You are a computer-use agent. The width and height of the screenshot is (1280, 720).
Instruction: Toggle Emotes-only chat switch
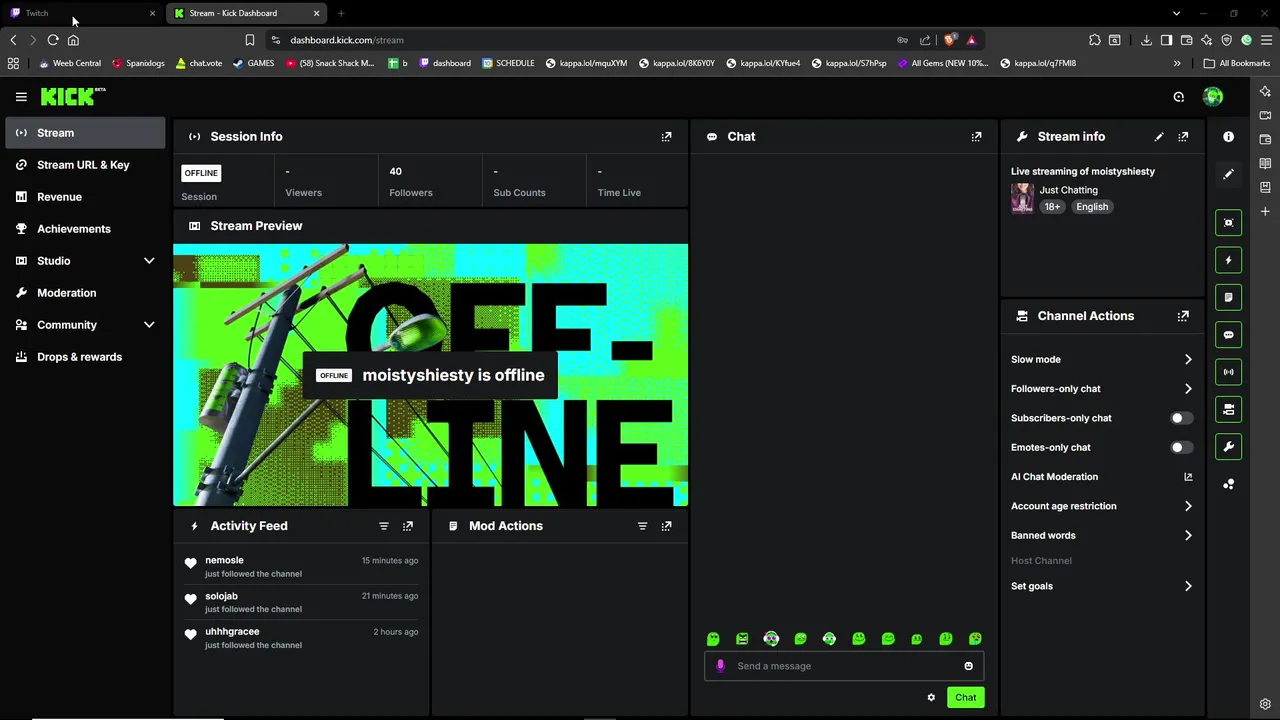(x=1181, y=448)
